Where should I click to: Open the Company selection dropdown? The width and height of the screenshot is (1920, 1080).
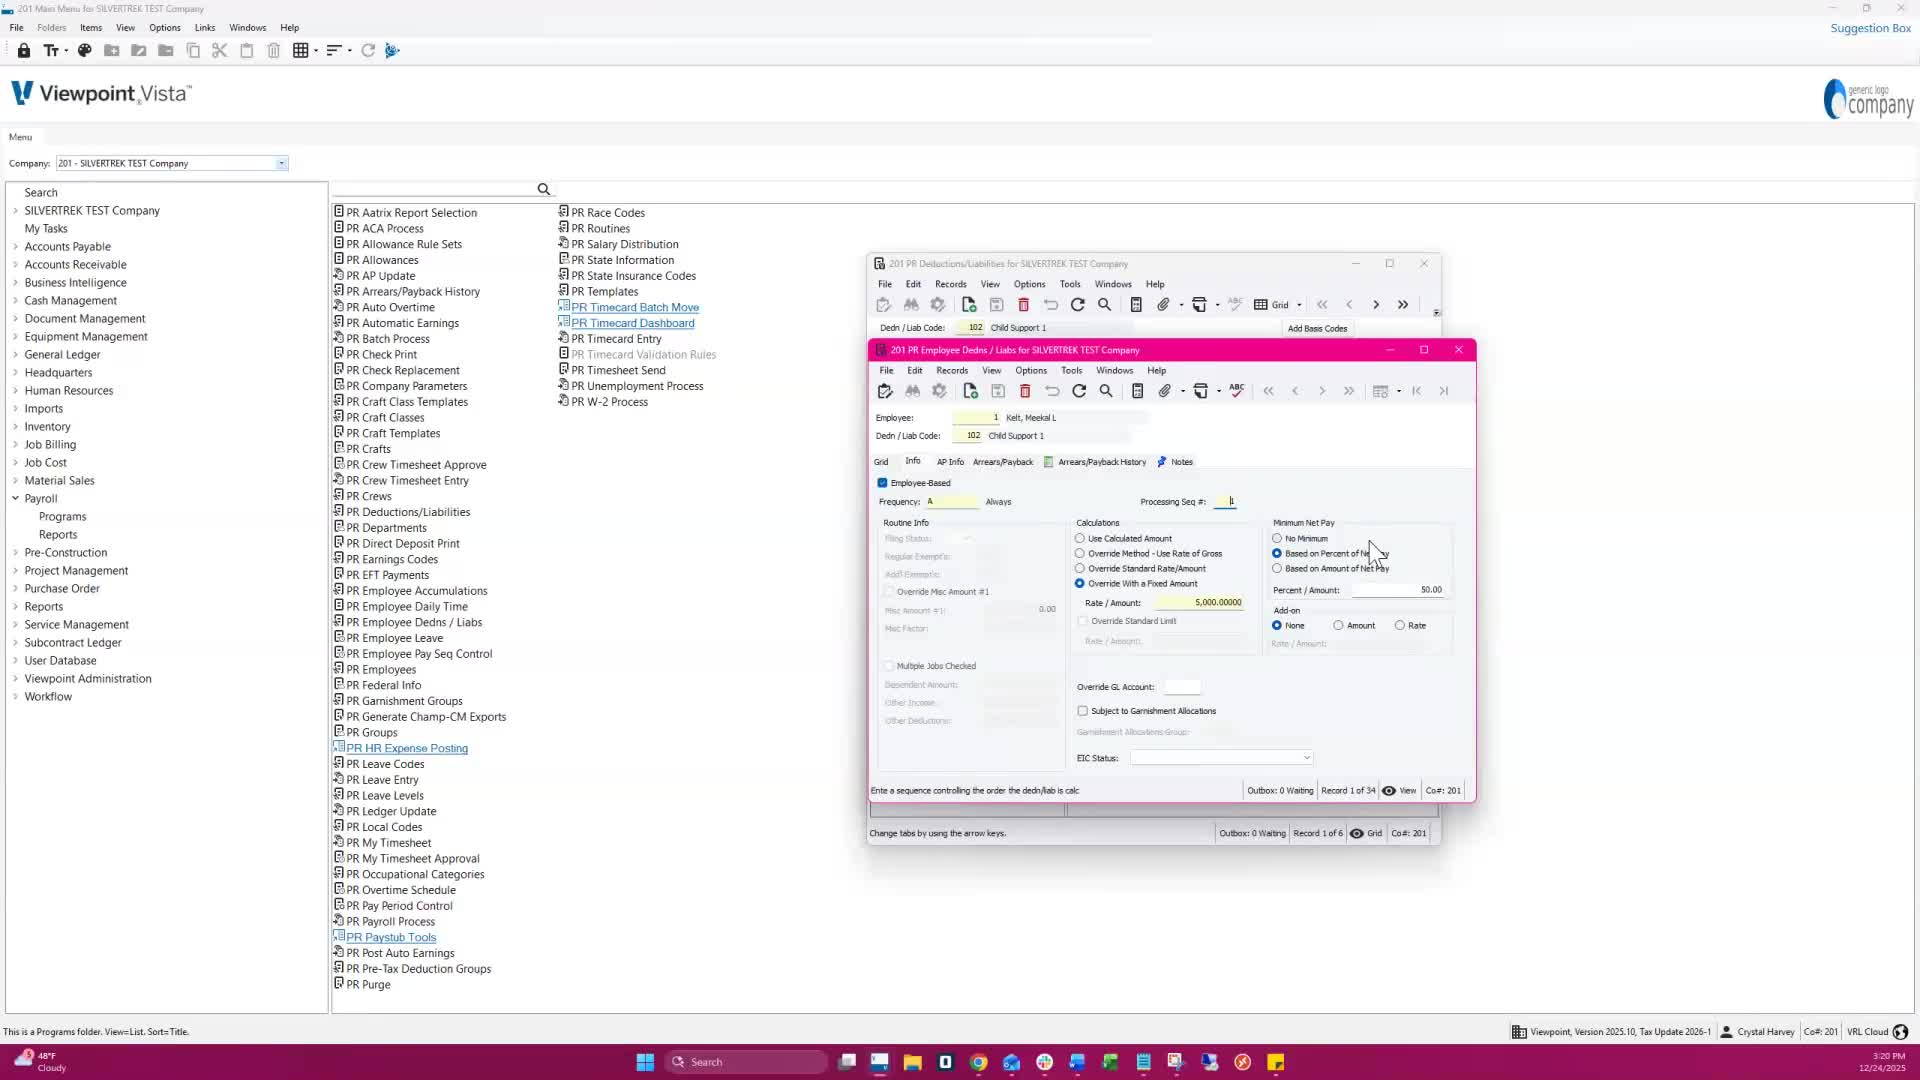pyautogui.click(x=281, y=163)
